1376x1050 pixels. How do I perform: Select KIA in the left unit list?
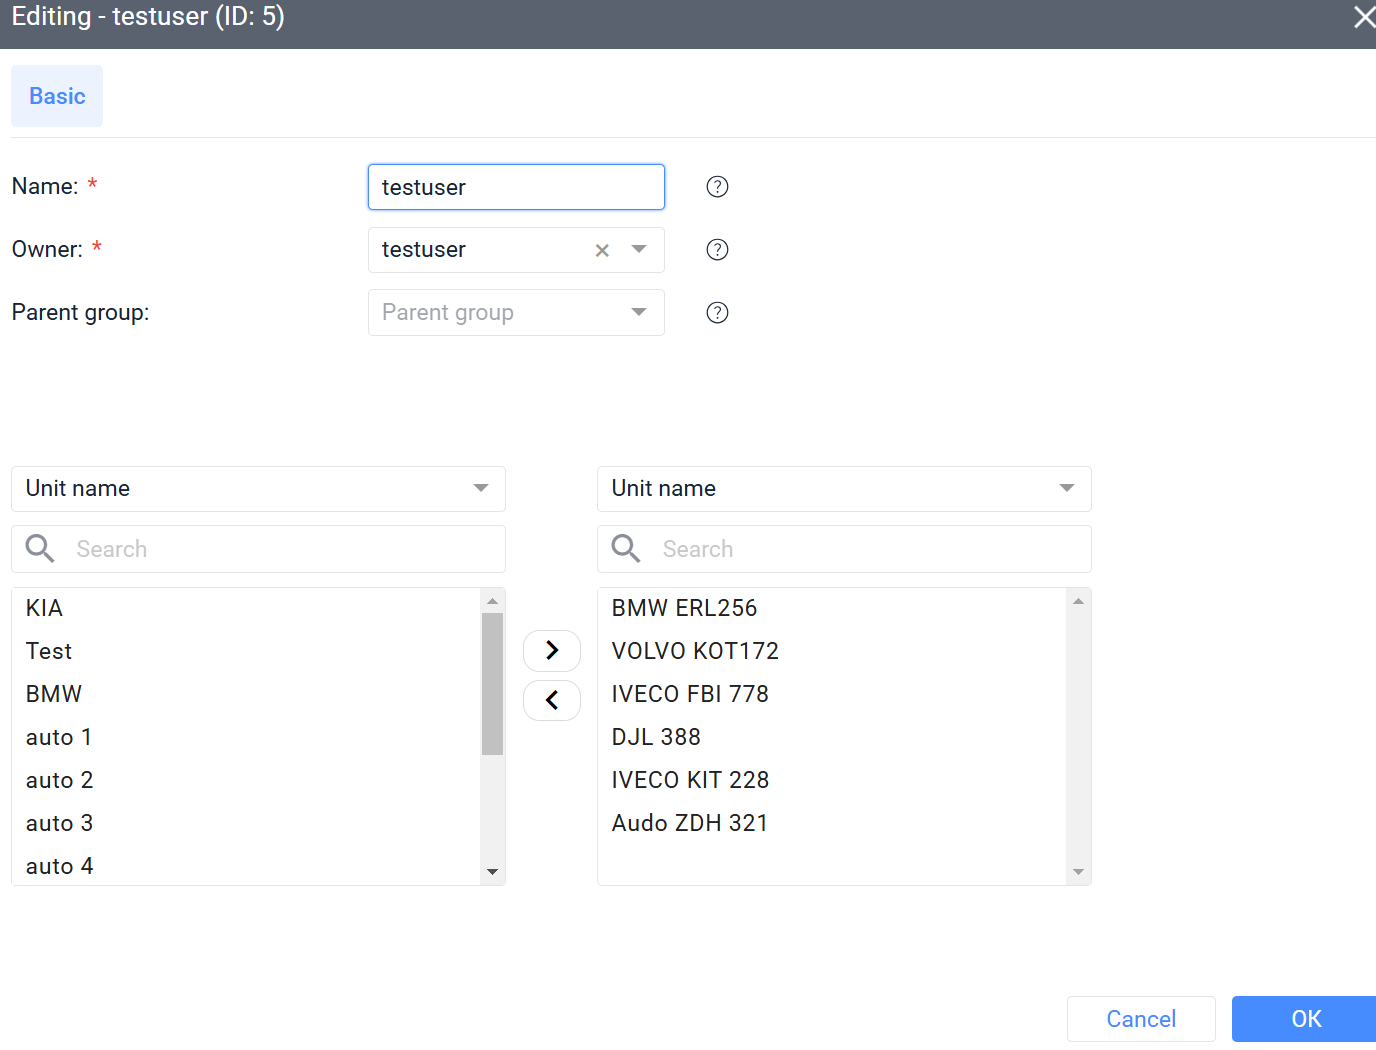[45, 608]
